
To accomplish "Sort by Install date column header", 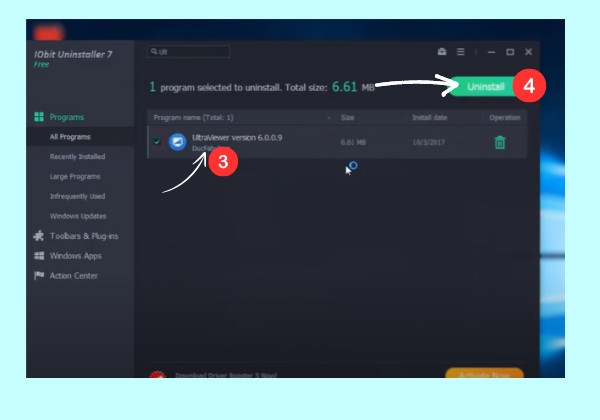I will (429, 117).
